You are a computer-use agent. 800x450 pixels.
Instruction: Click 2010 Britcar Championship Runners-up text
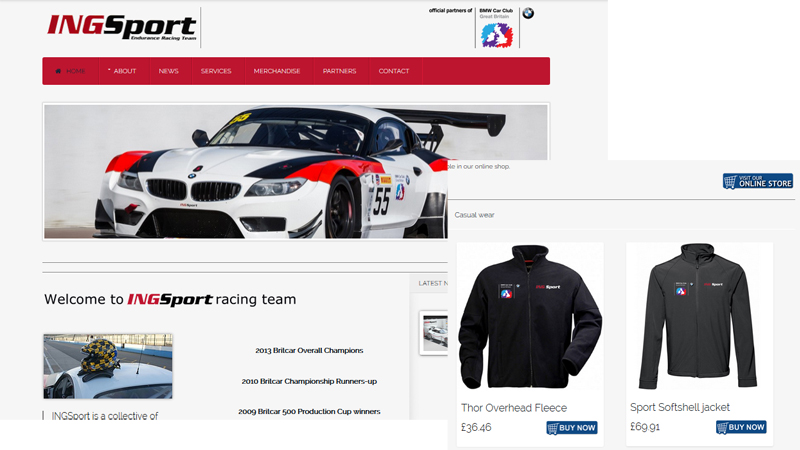309,381
